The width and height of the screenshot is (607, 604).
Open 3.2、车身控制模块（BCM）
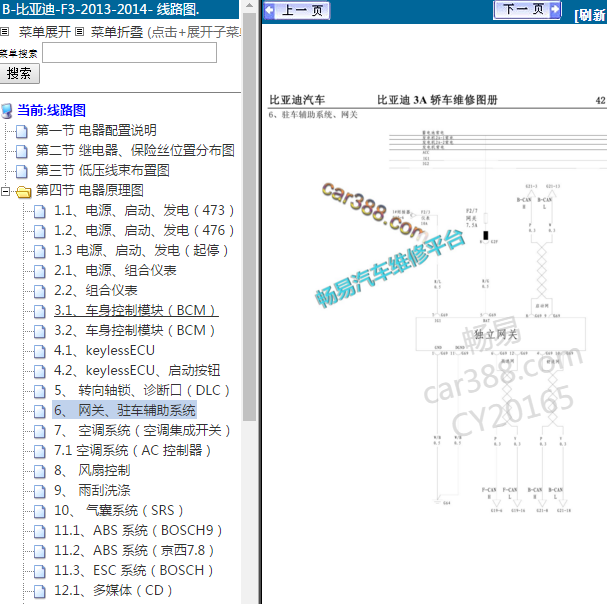(135, 331)
